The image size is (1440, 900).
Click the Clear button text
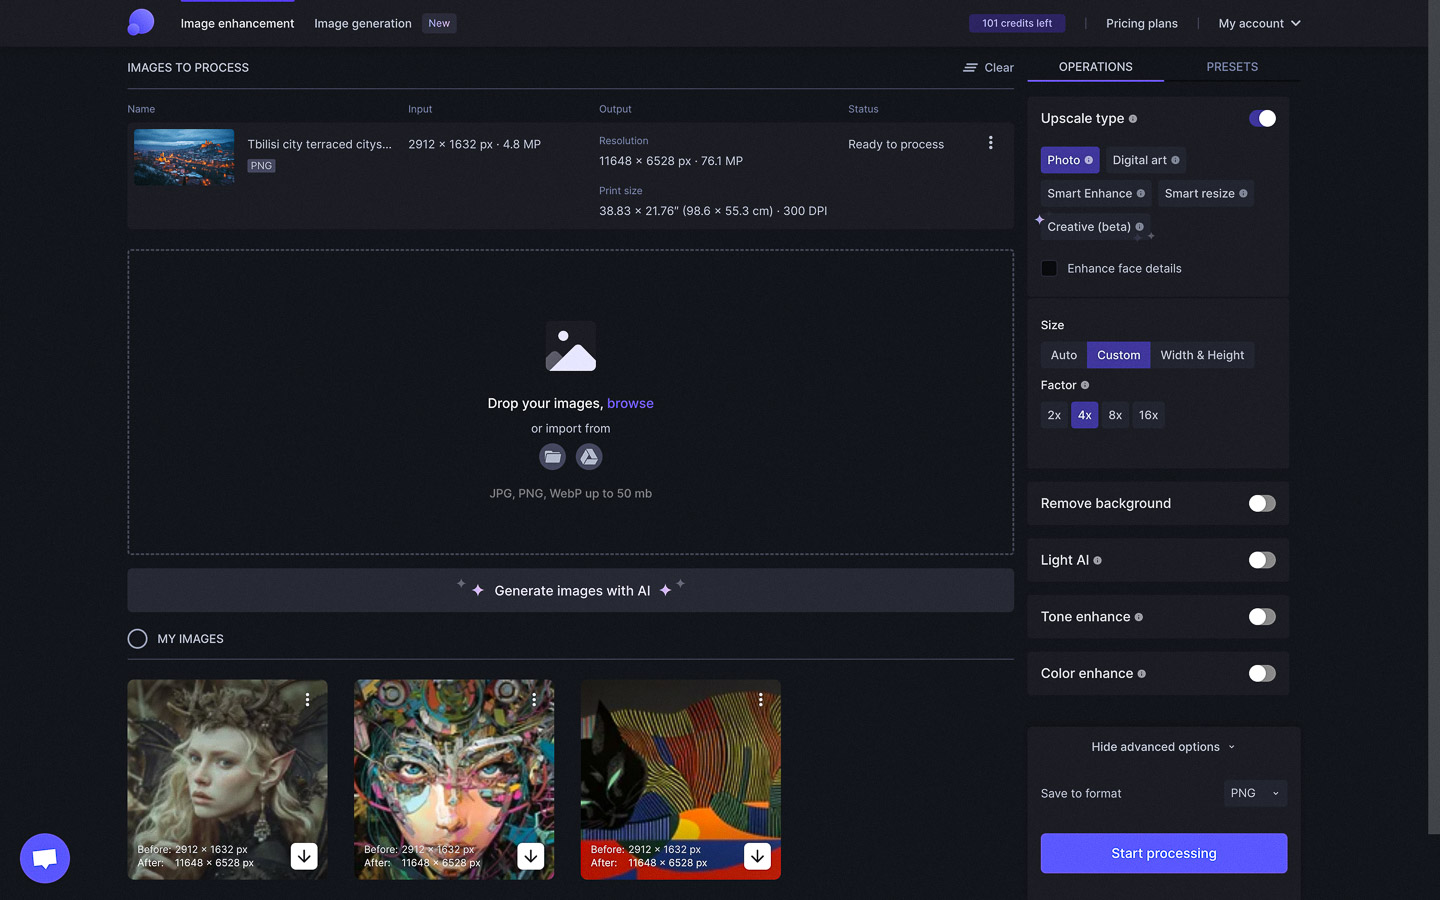(999, 68)
